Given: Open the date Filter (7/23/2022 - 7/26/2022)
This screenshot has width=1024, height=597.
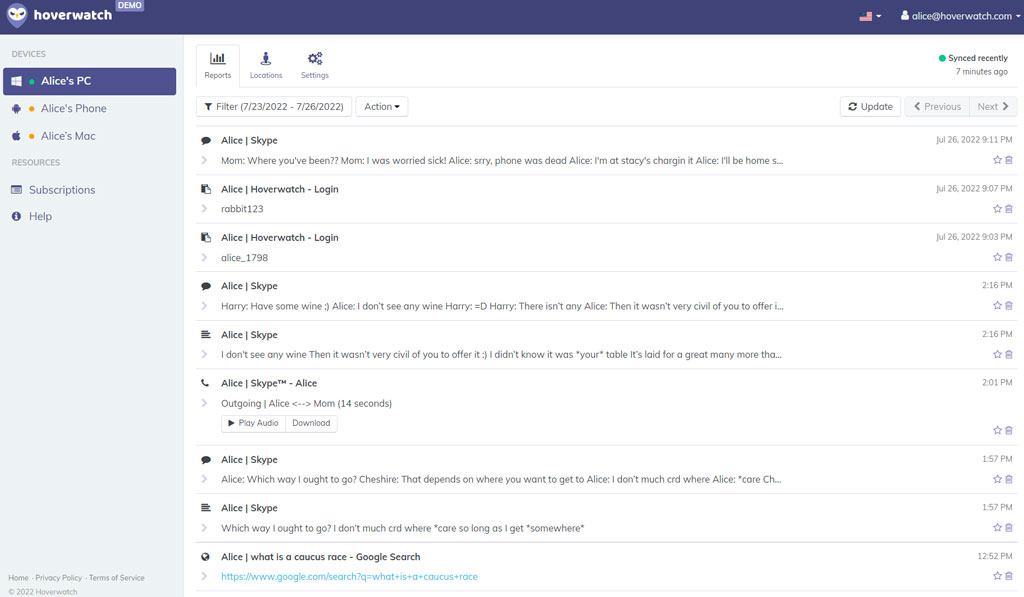Looking at the screenshot, I should (274, 106).
